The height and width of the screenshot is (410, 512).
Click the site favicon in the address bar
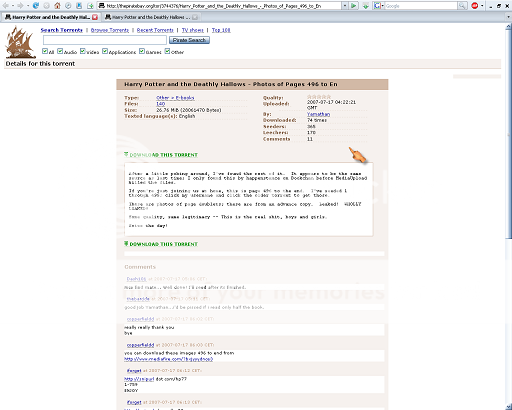[x=102, y=6]
